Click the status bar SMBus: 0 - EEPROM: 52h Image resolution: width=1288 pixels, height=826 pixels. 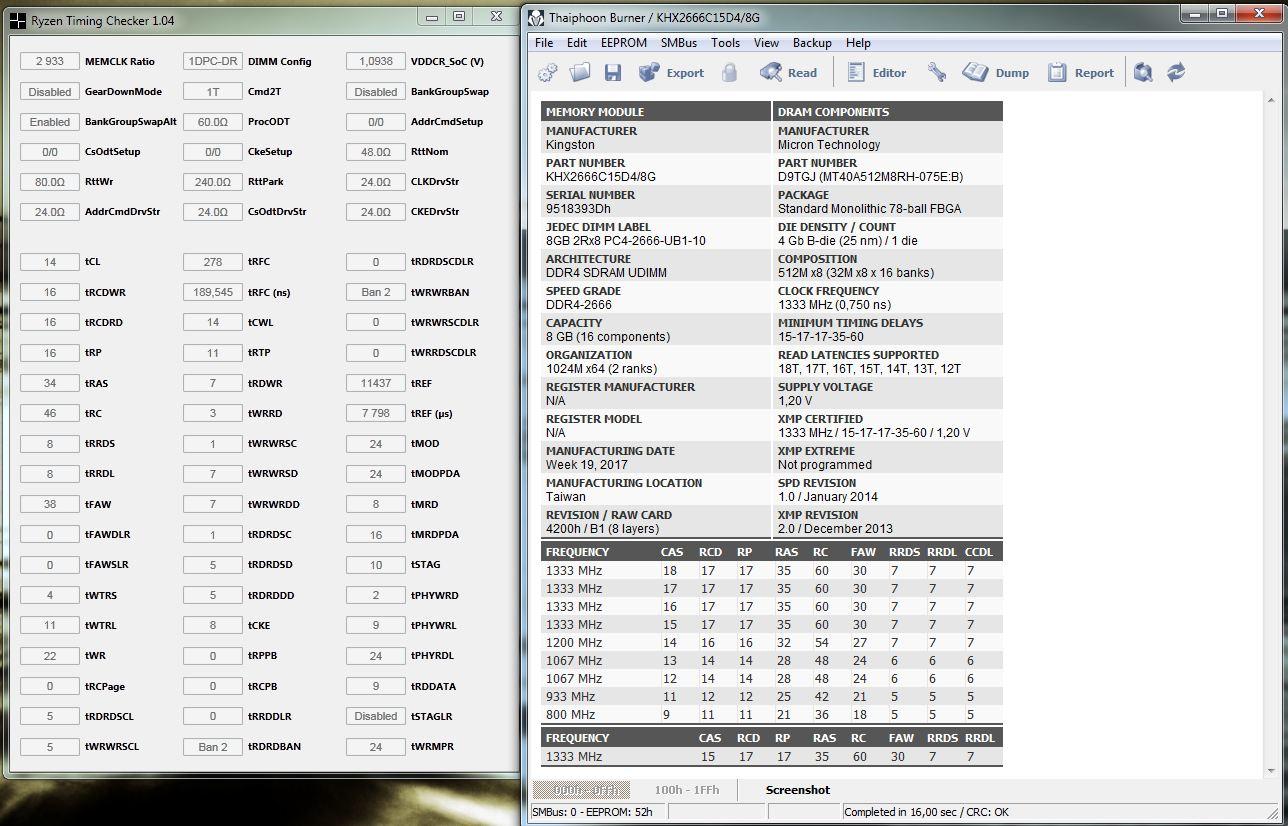tap(592, 812)
